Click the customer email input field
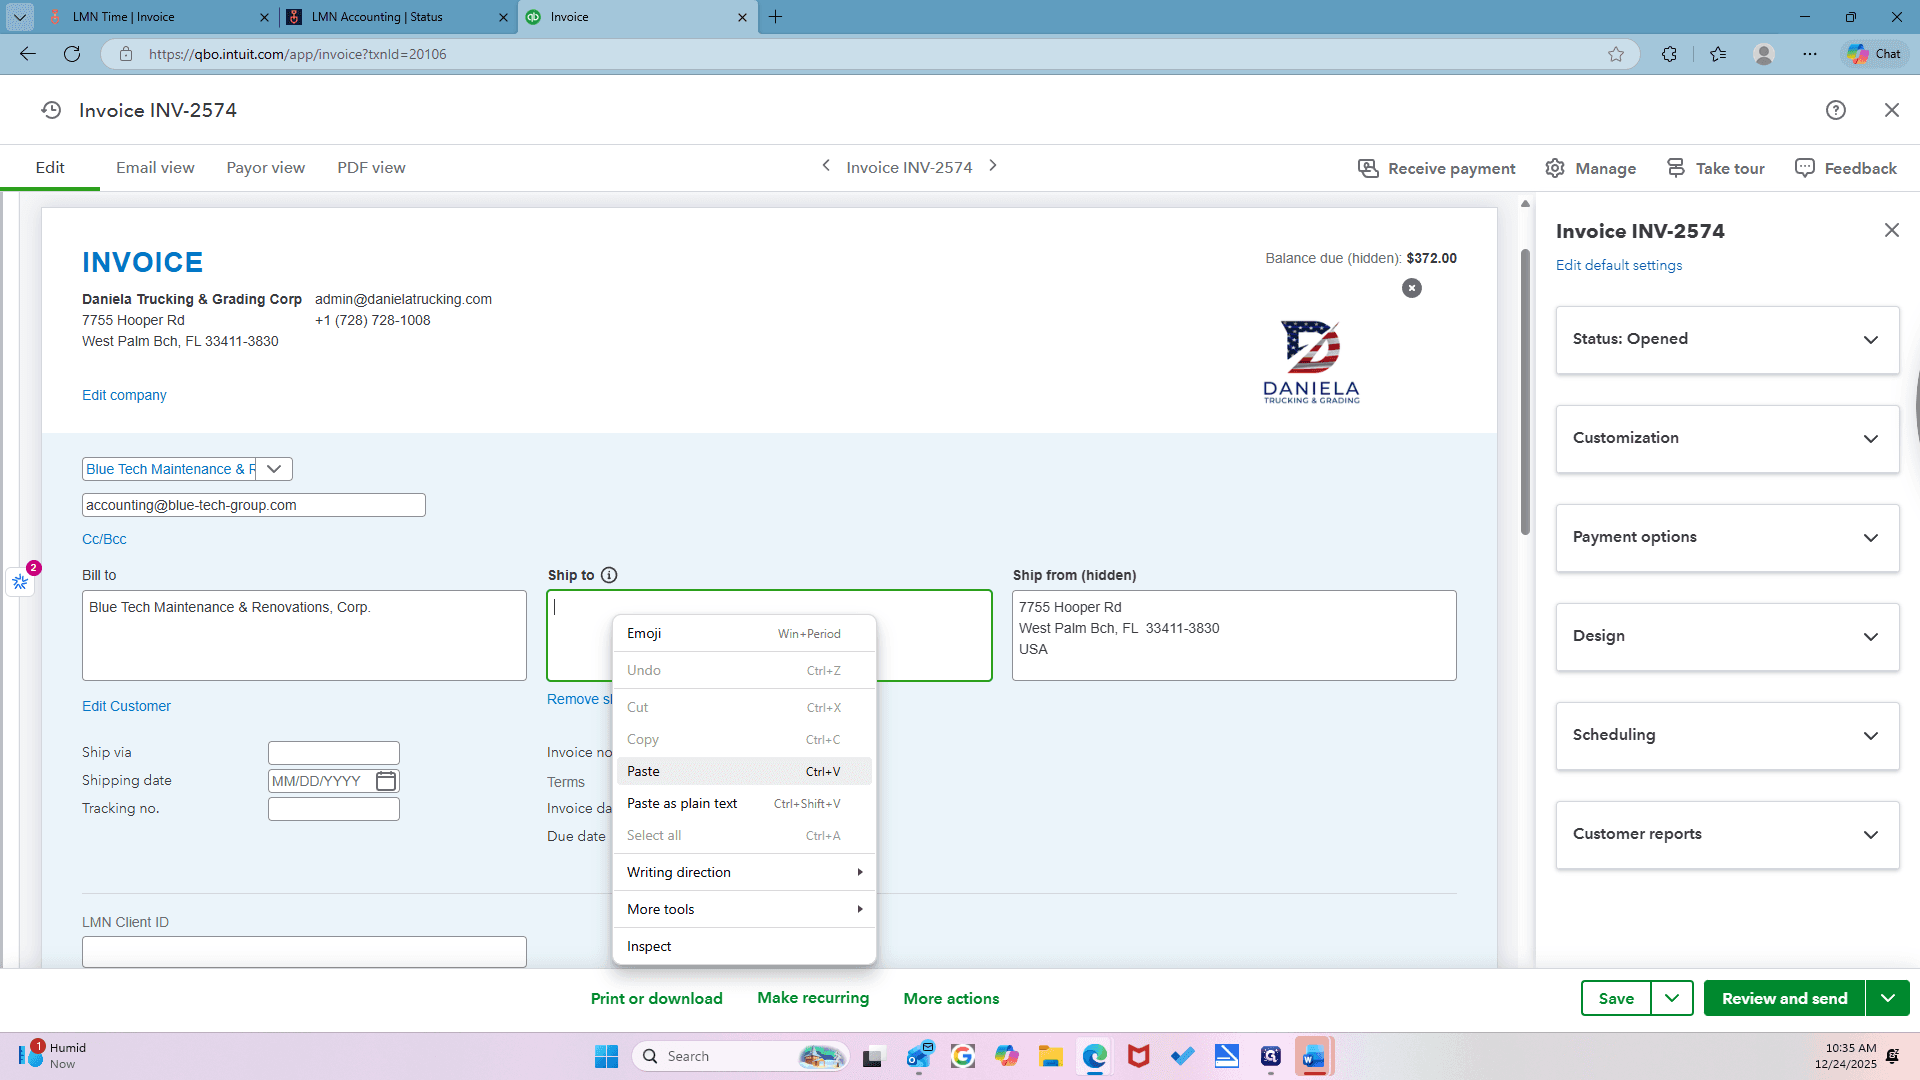Viewport: 1920px width, 1080px height. [x=254, y=505]
